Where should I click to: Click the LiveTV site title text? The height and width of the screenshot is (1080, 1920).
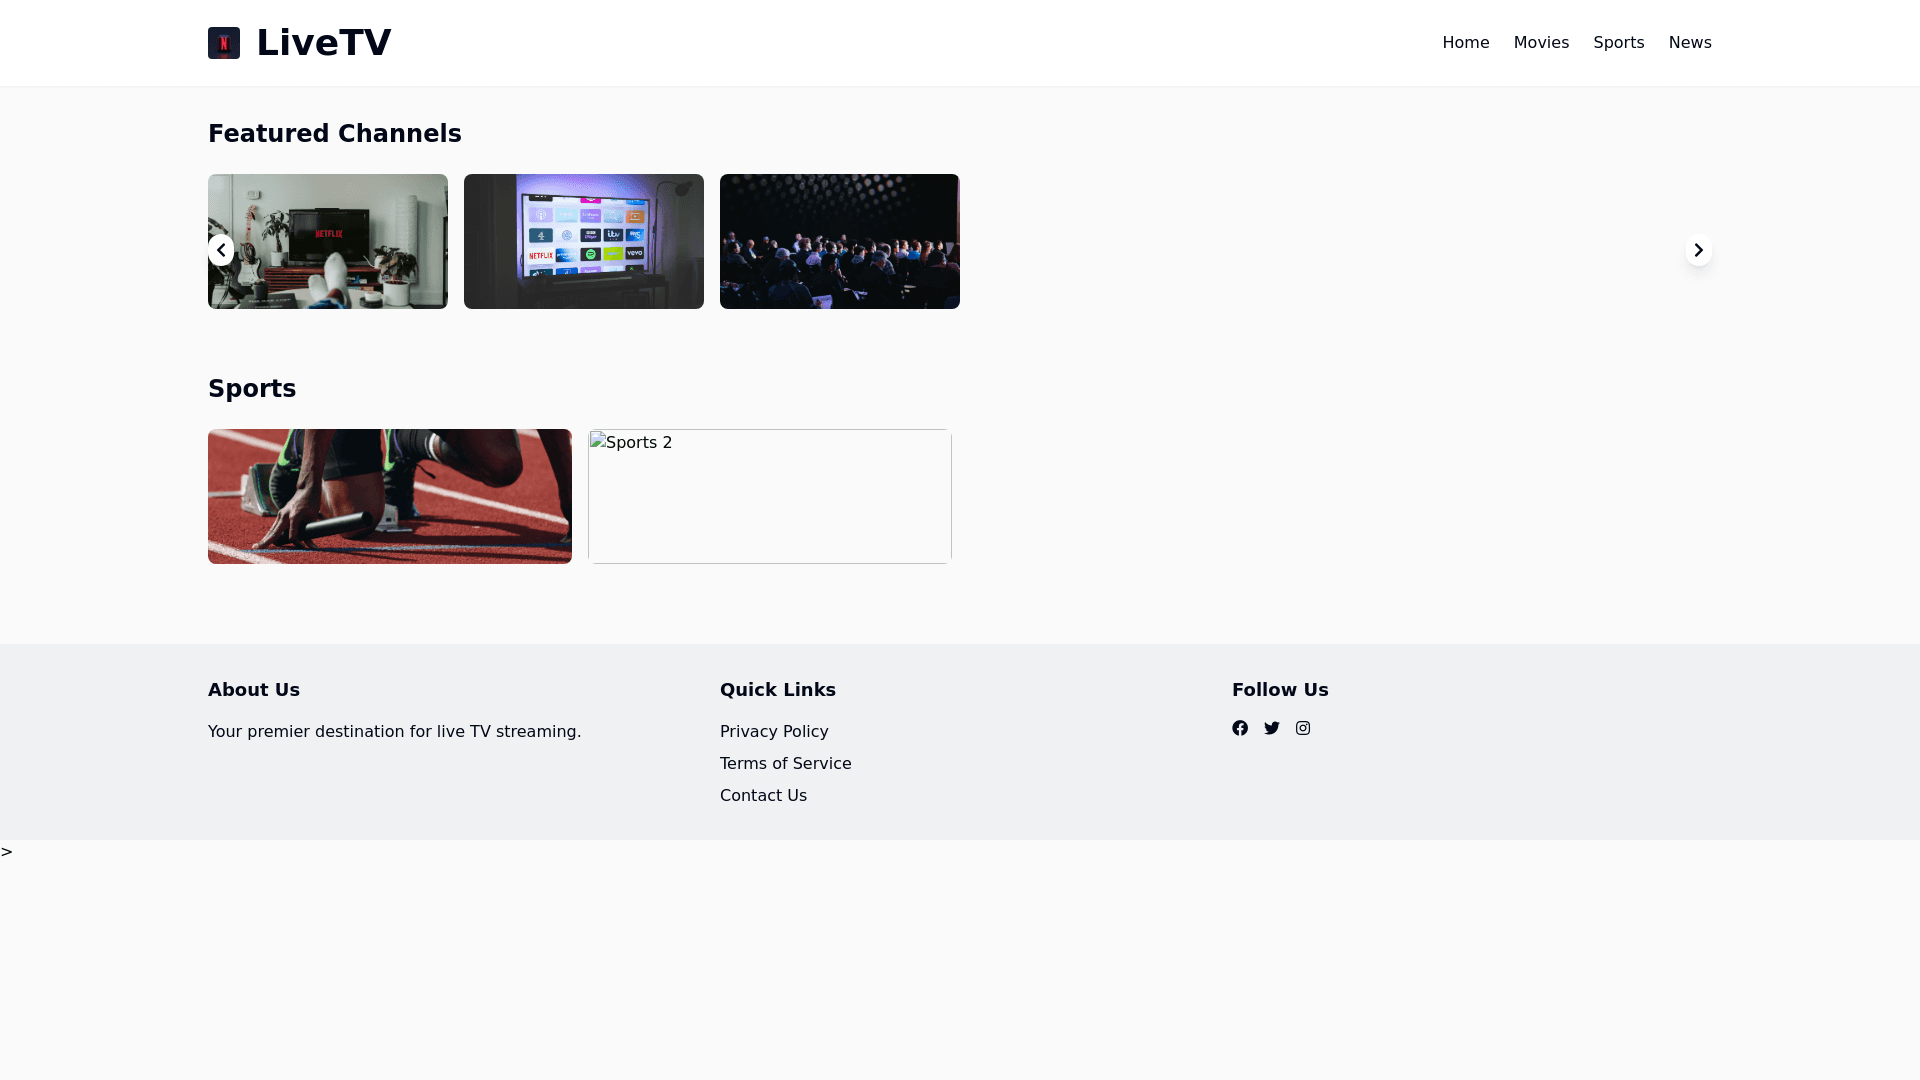[x=323, y=43]
